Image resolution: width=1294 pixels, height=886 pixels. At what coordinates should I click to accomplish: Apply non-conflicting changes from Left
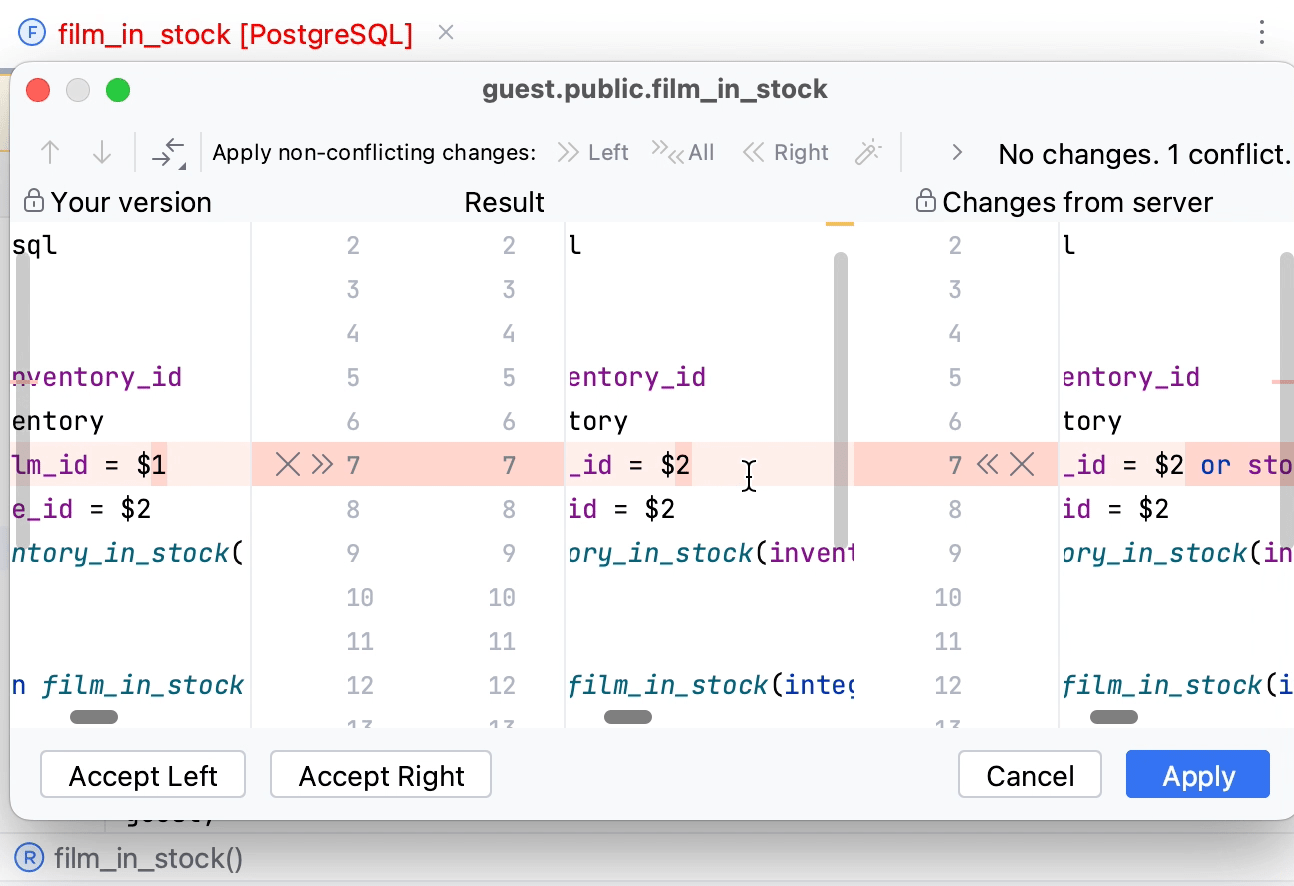point(592,152)
